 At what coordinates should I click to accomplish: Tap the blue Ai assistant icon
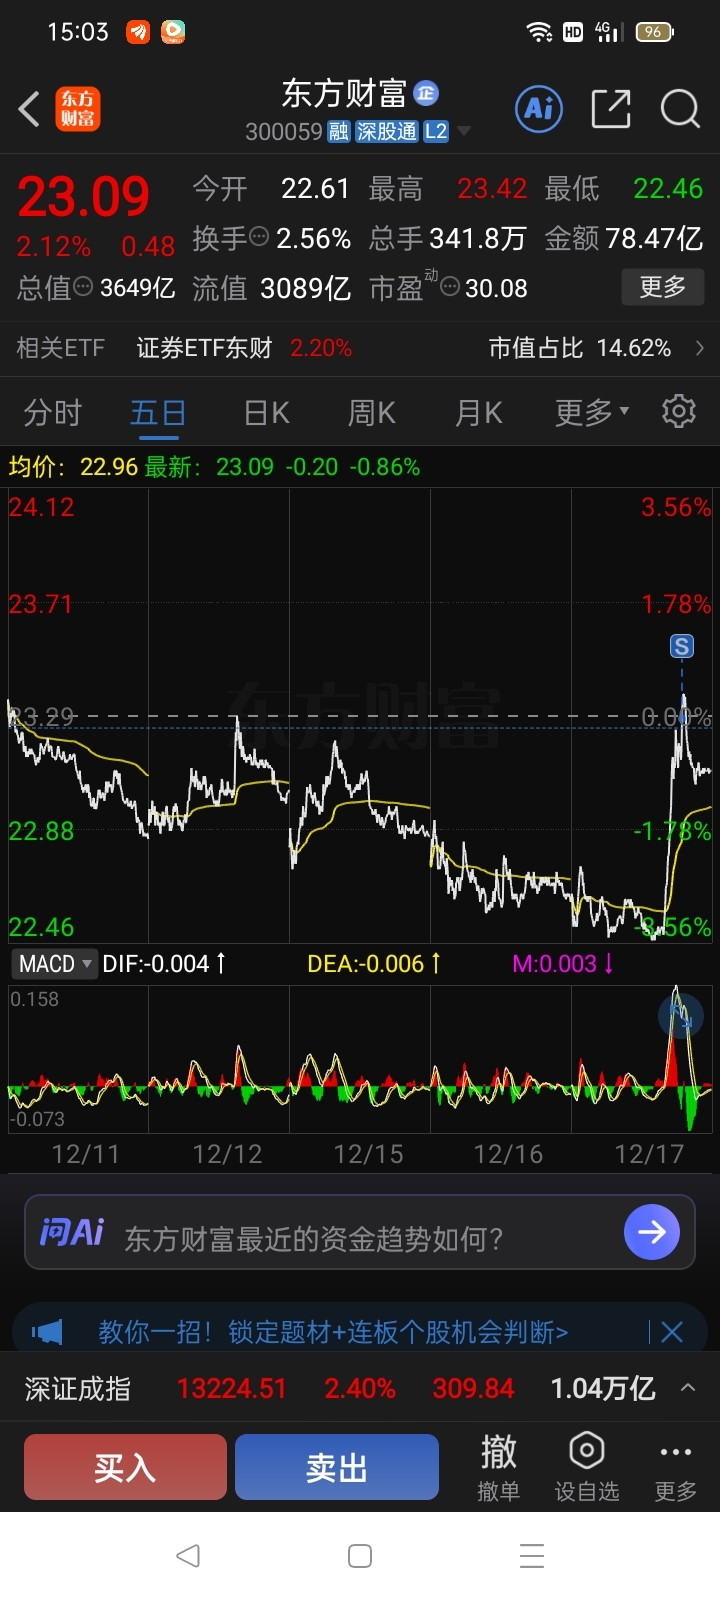coord(539,108)
